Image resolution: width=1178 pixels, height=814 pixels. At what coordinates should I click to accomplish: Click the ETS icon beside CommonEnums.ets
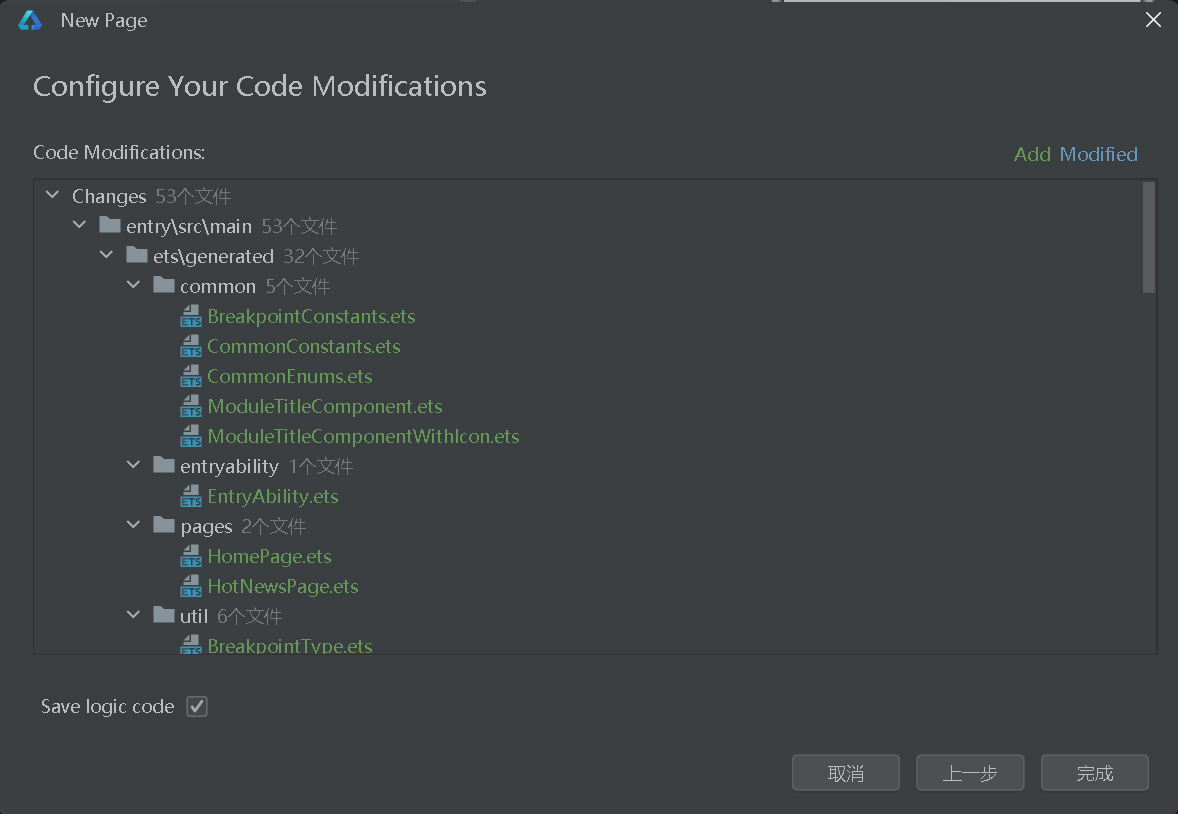[x=190, y=377]
